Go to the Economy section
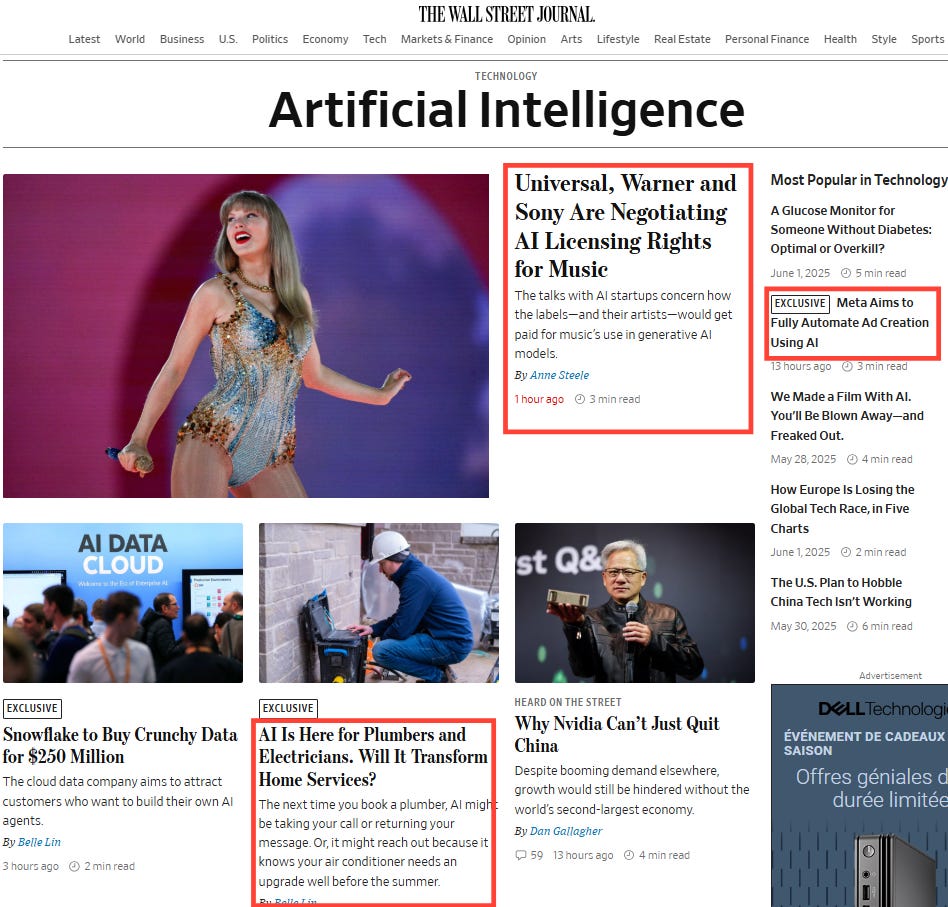 coord(325,39)
